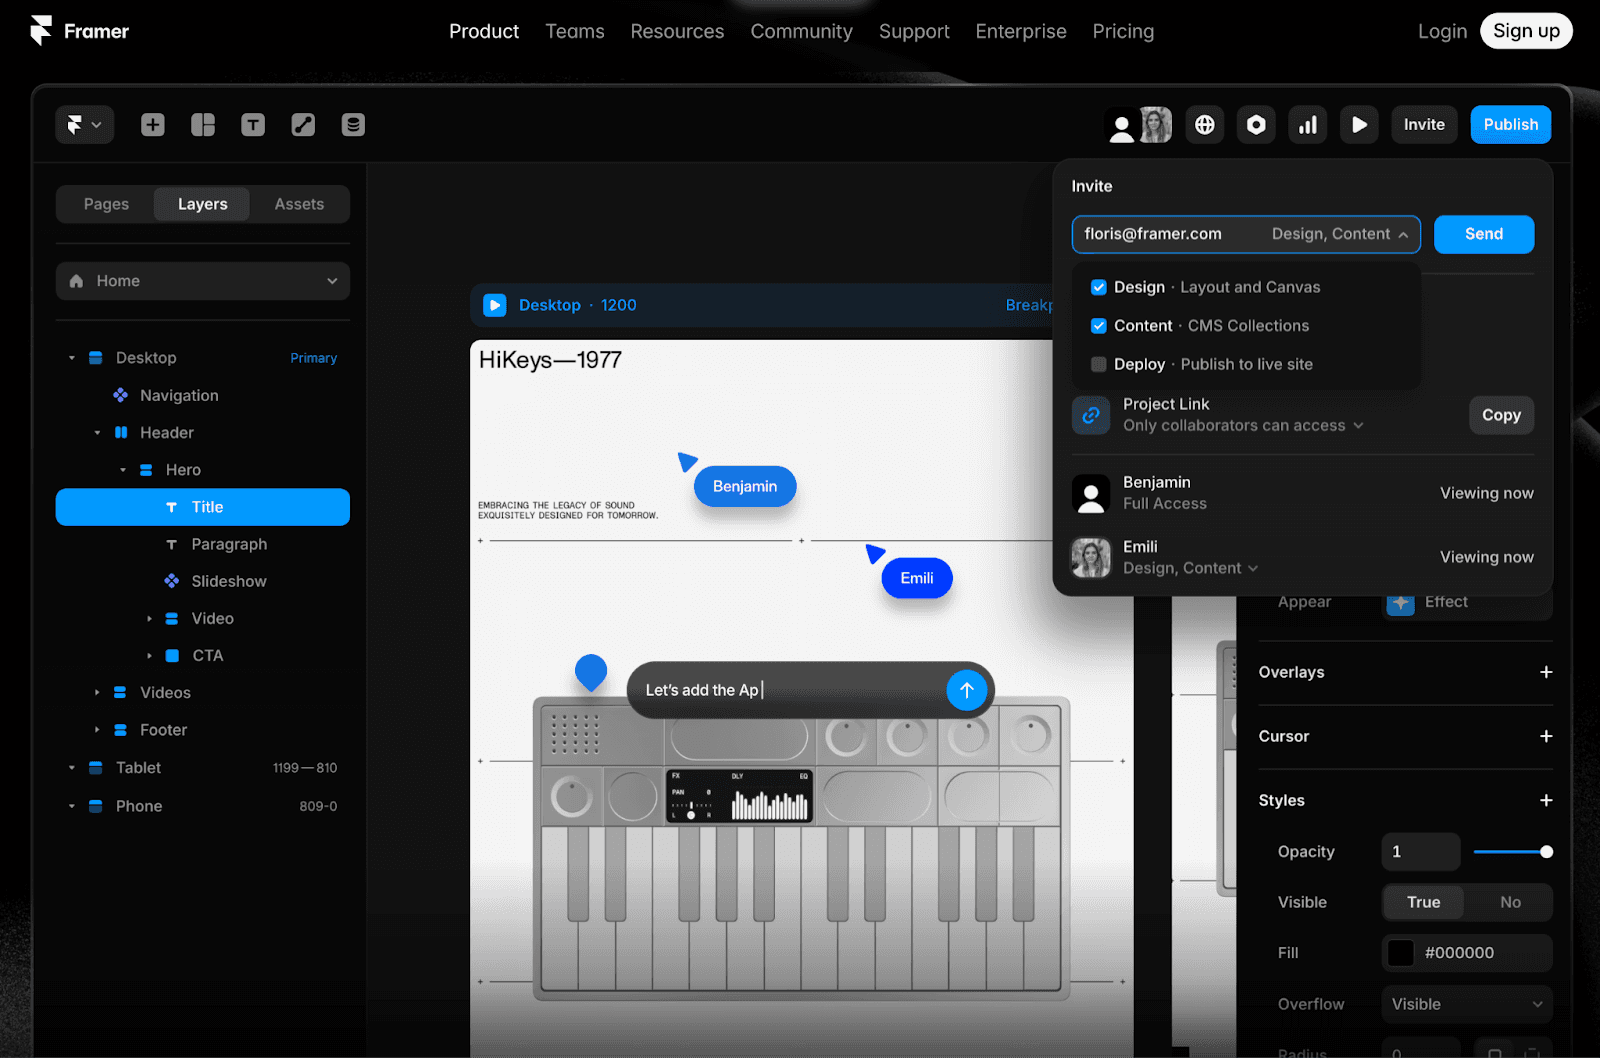The width and height of the screenshot is (1600, 1058).
Task: Set Visible to True
Action: (x=1424, y=902)
